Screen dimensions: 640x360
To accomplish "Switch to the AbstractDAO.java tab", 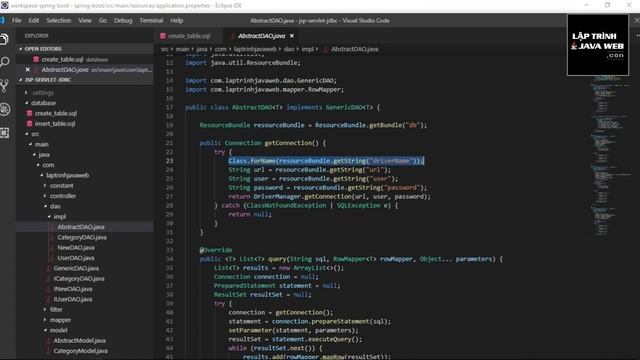I will point(261,36).
